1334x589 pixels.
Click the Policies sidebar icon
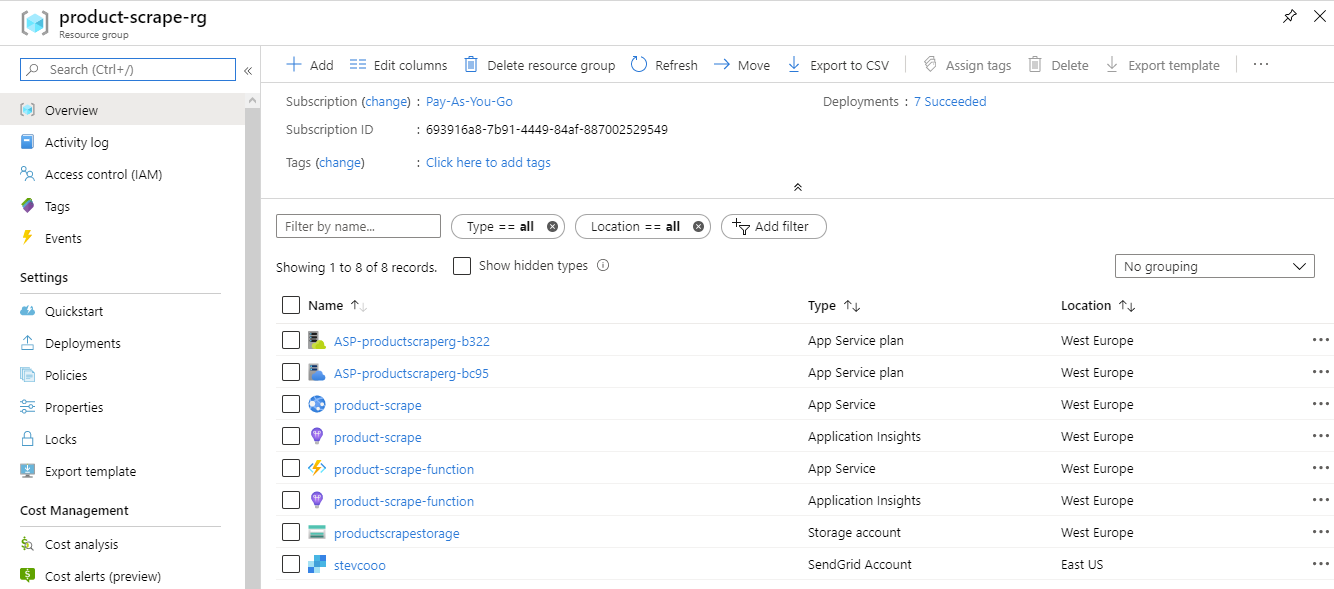tap(27, 375)
